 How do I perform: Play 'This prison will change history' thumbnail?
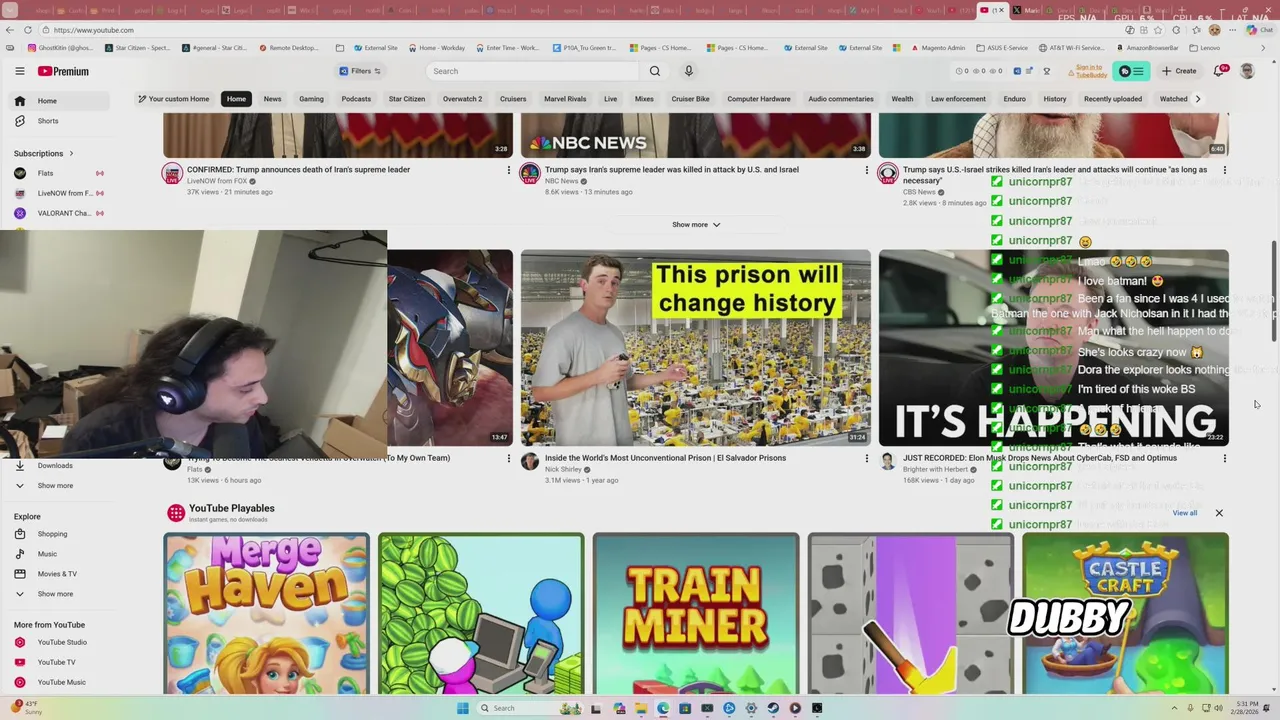pyautogui.click(x=695, y=348)
